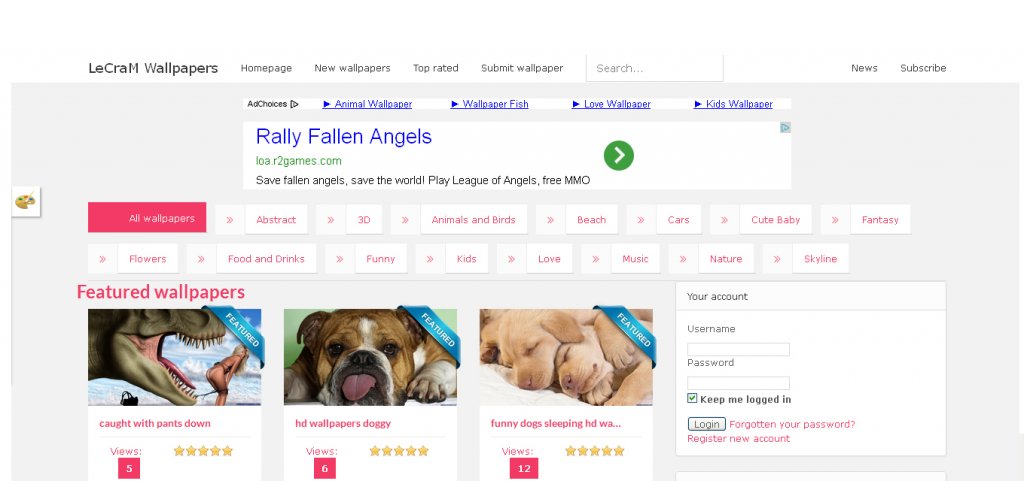Click the green arrow ad button

click(x=618, y=155)
